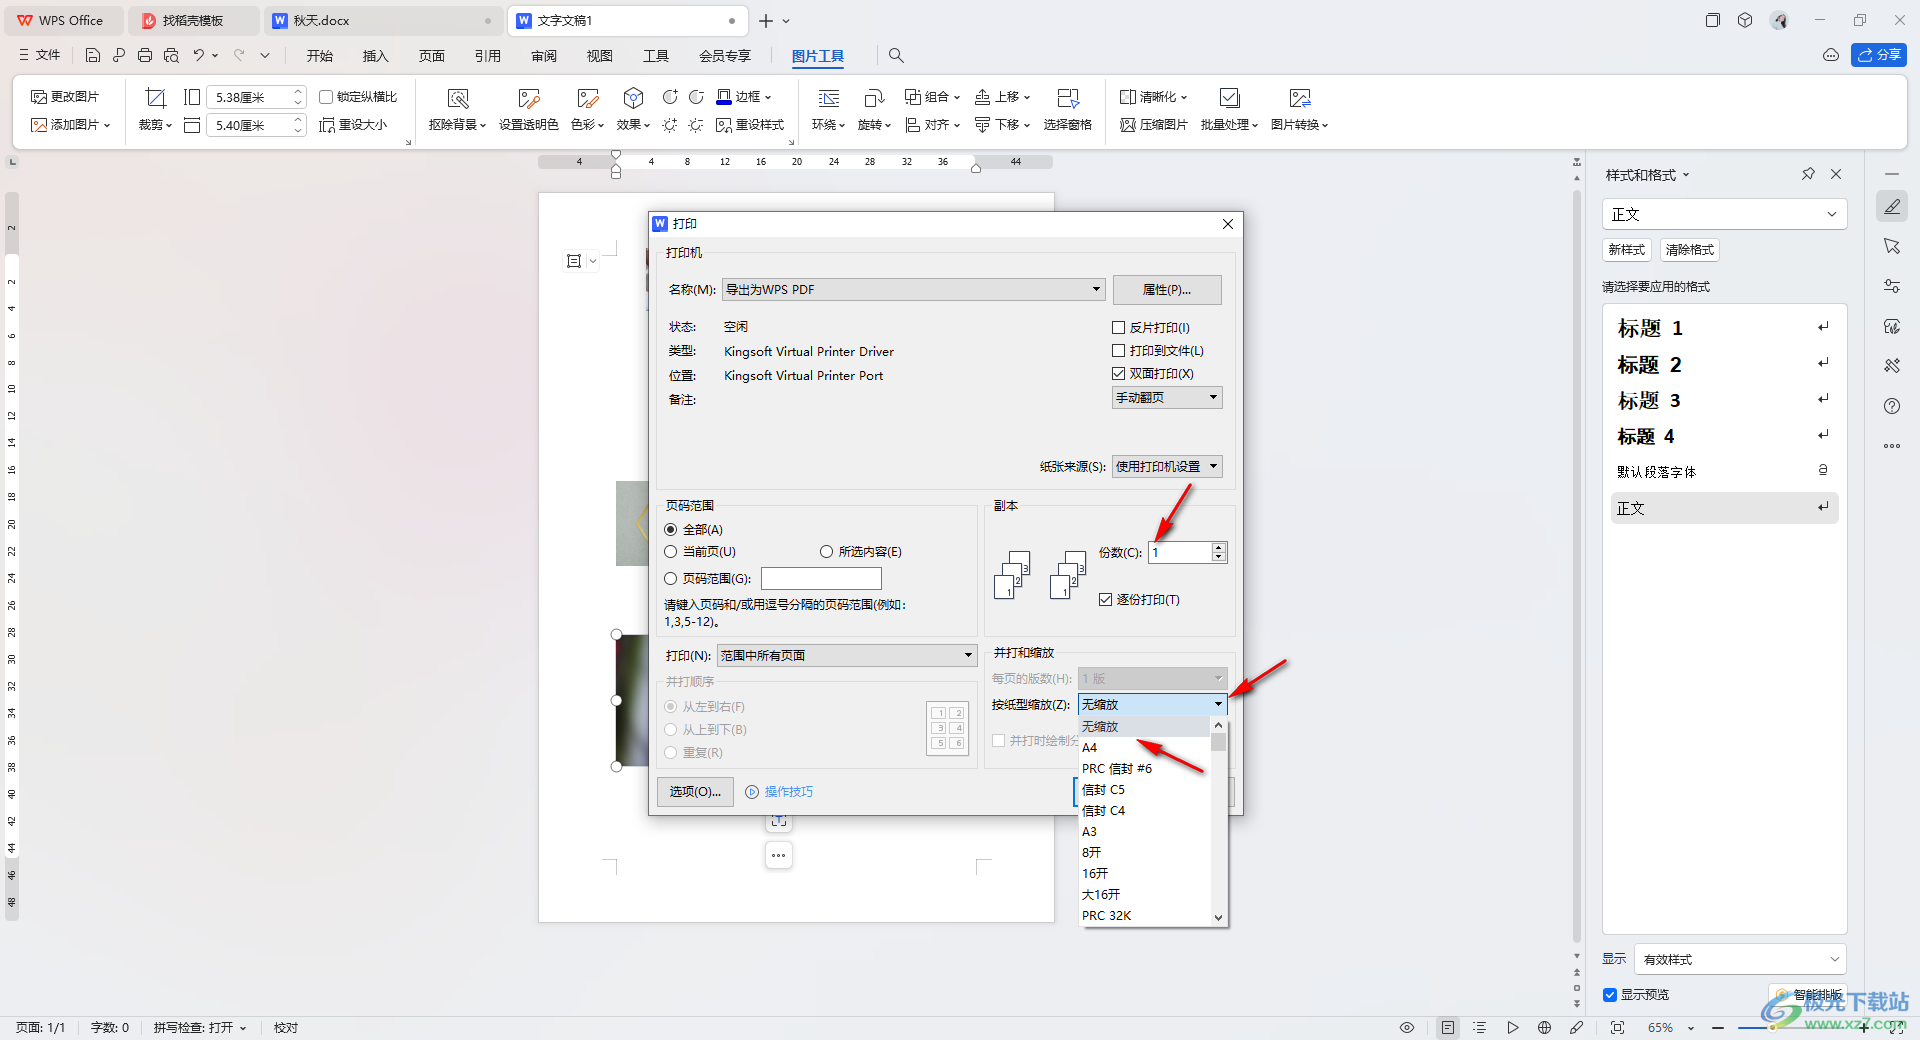Viewport: 1920px width, 1040px height.
Task: Open Text Wrap (环绕) options
Action: [x=828, y=108]
